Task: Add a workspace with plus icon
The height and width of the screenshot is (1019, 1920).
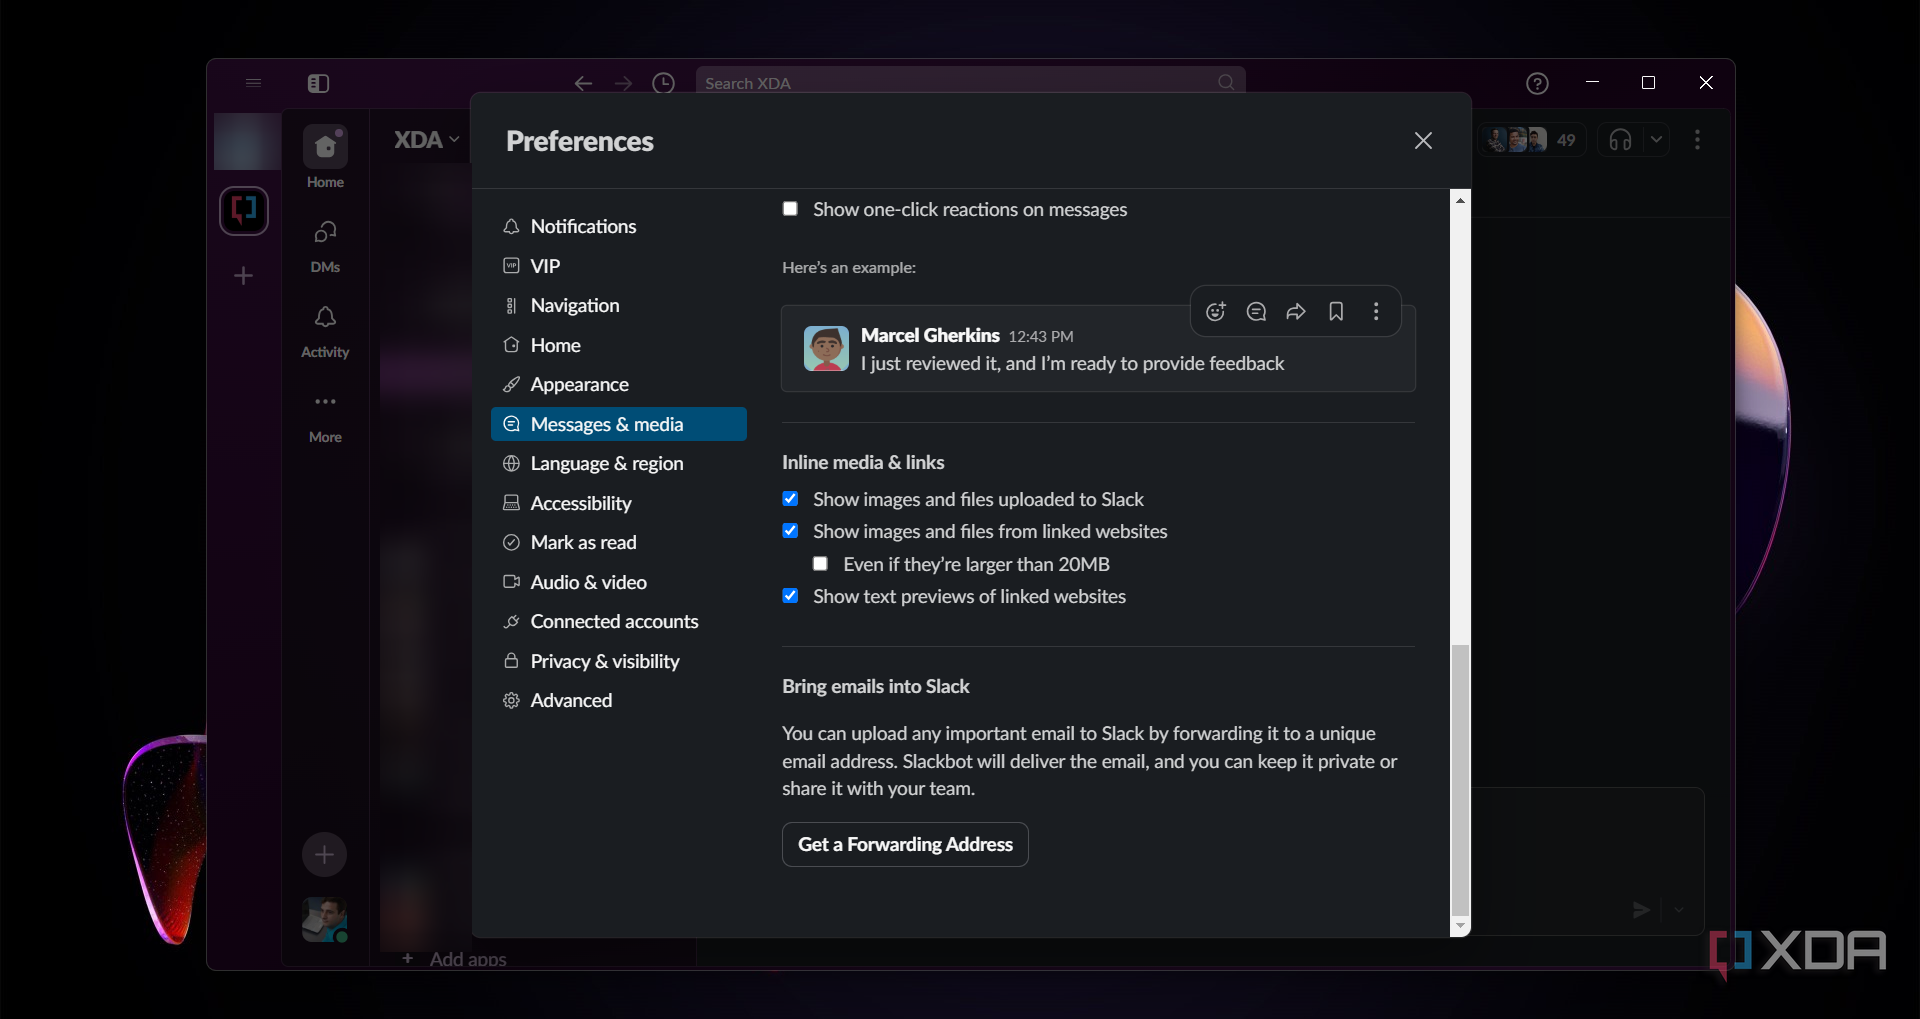Action: pyautogui.click(x=243, y=275)
